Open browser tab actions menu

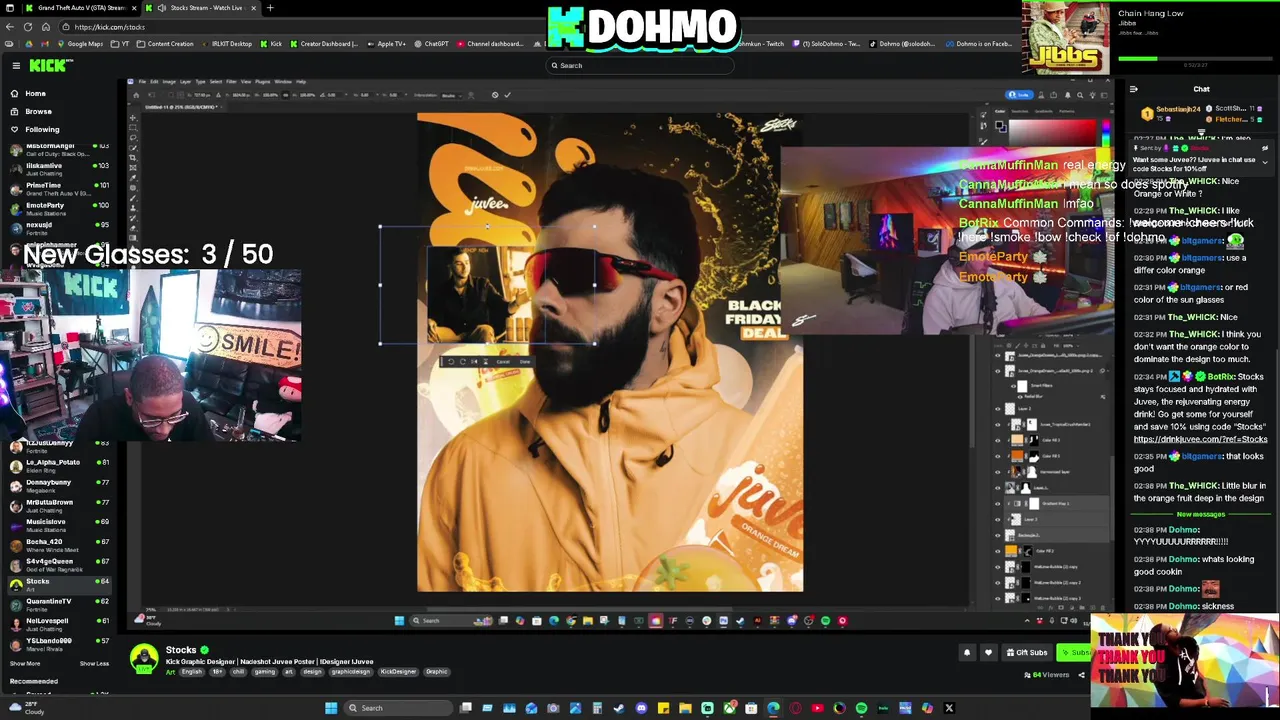tap(8, 8)
